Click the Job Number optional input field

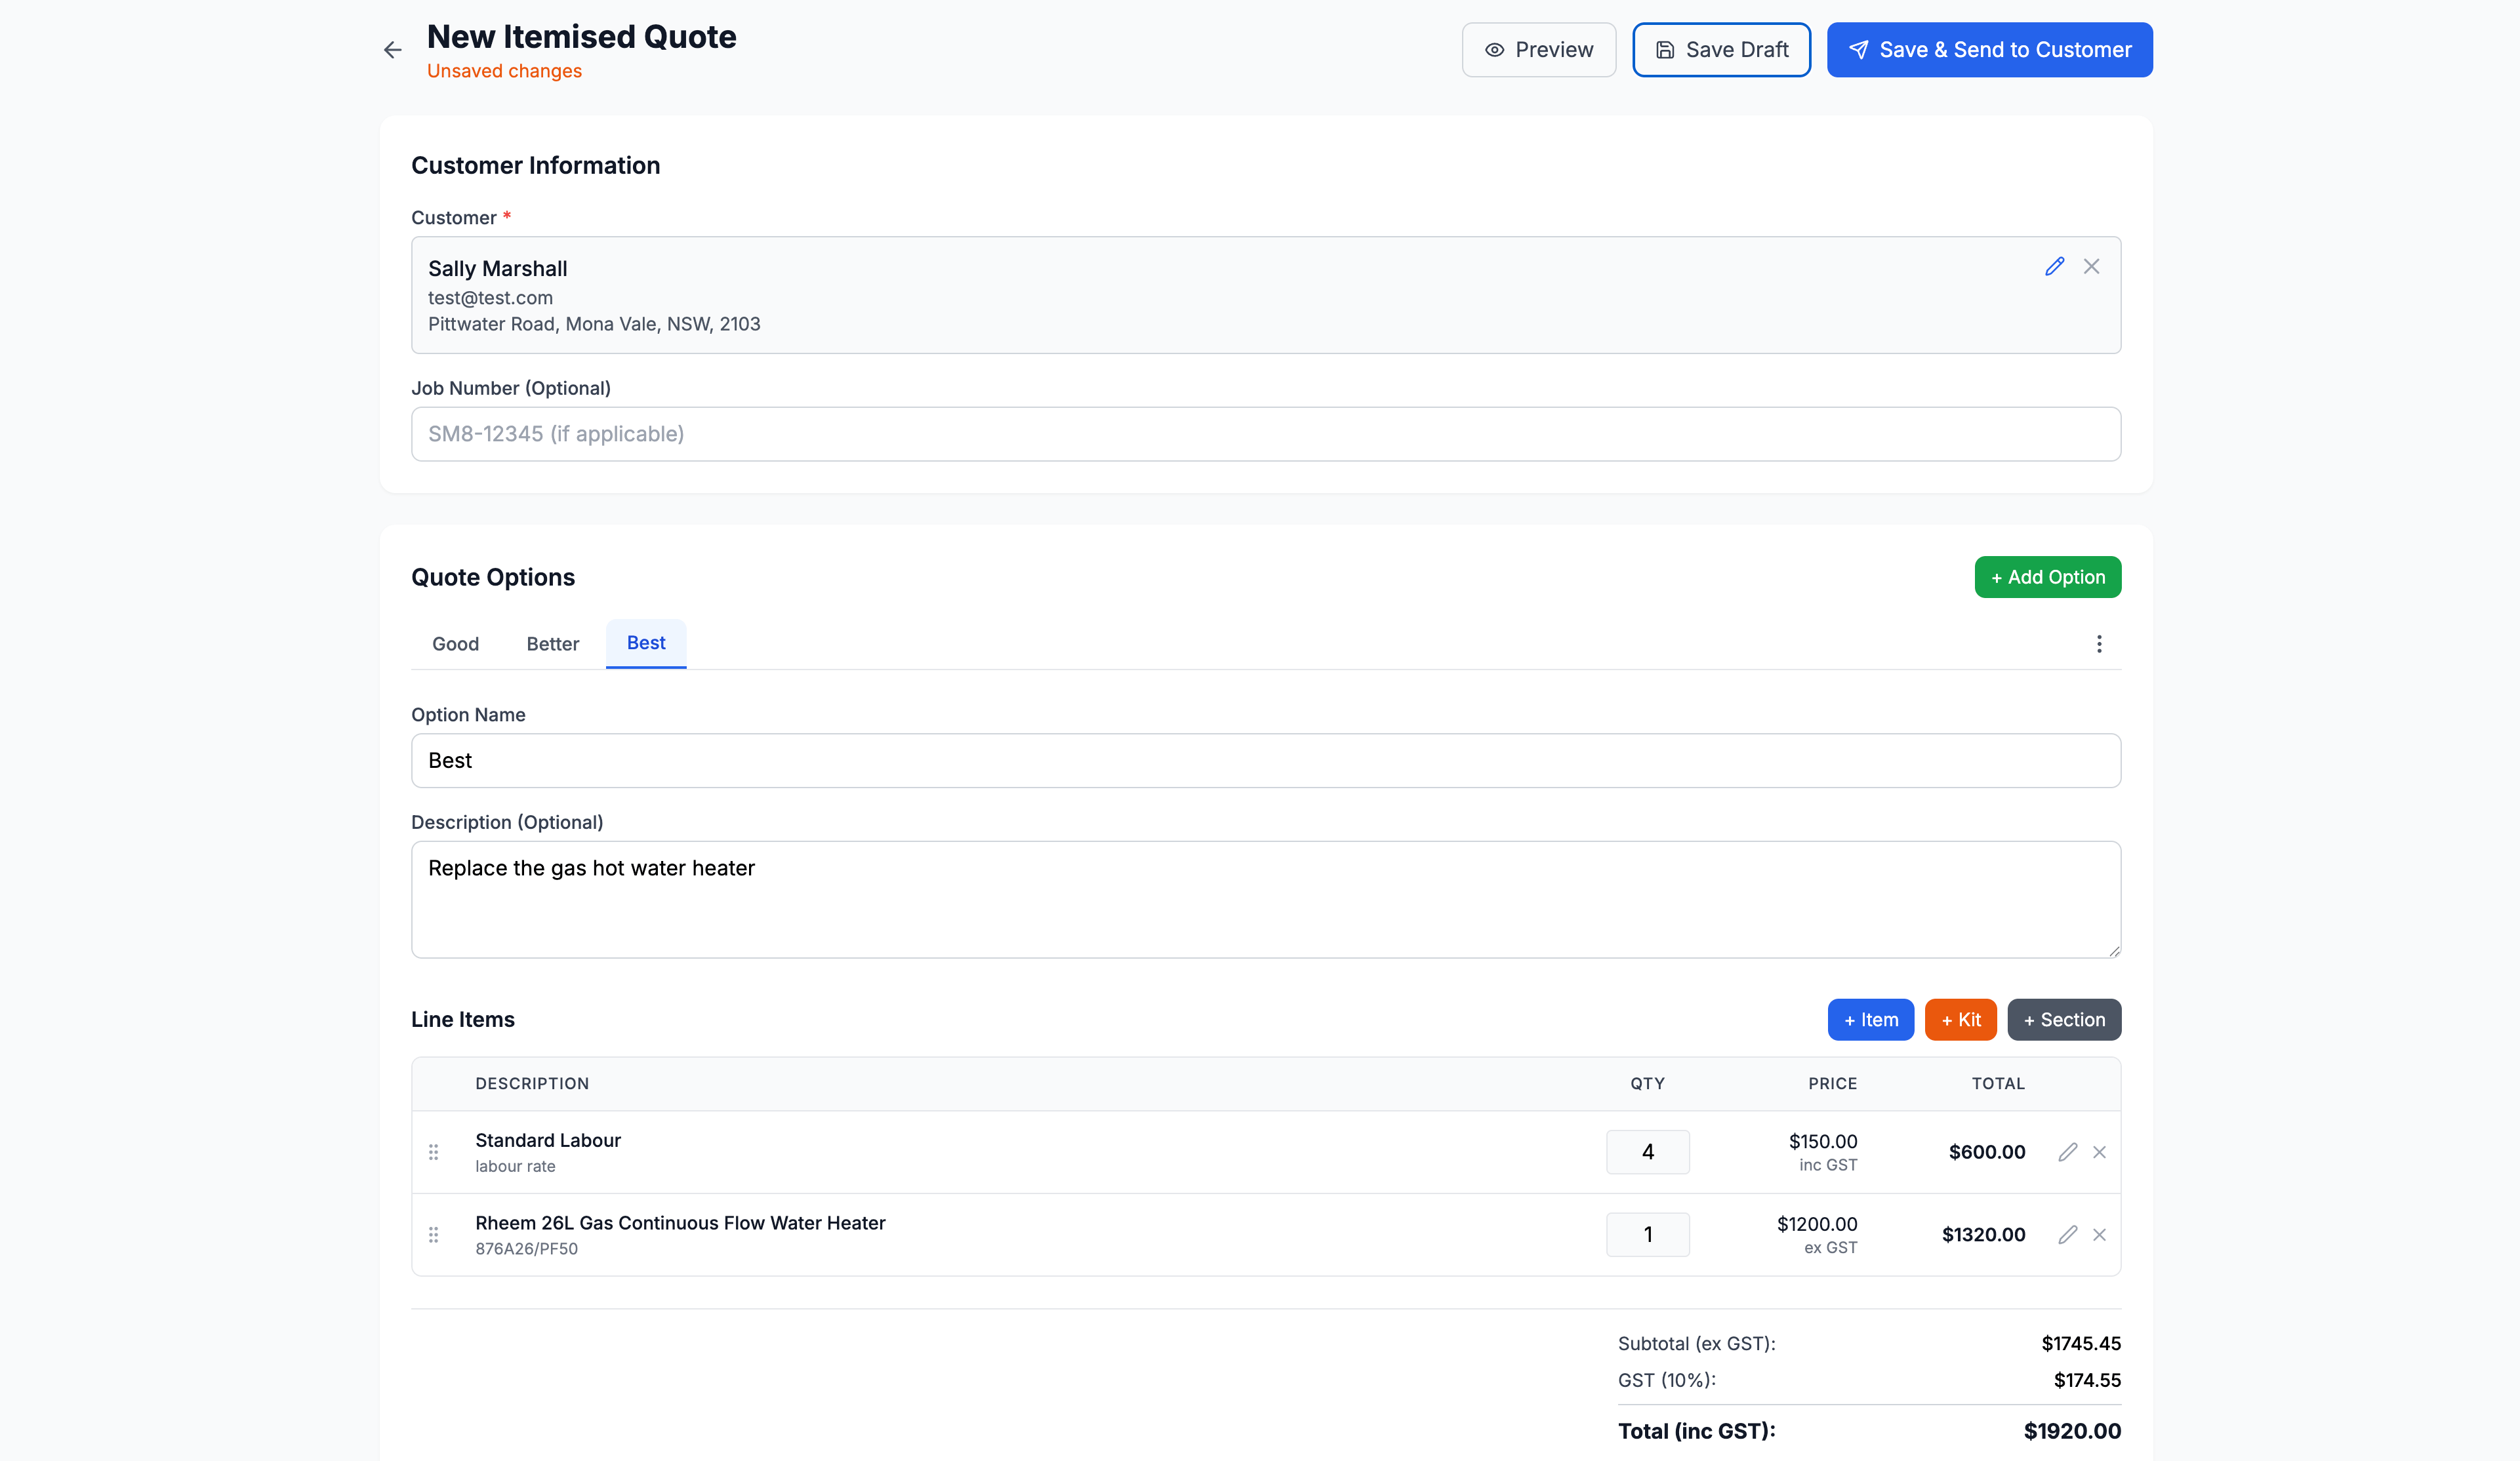click(1266, 434)
